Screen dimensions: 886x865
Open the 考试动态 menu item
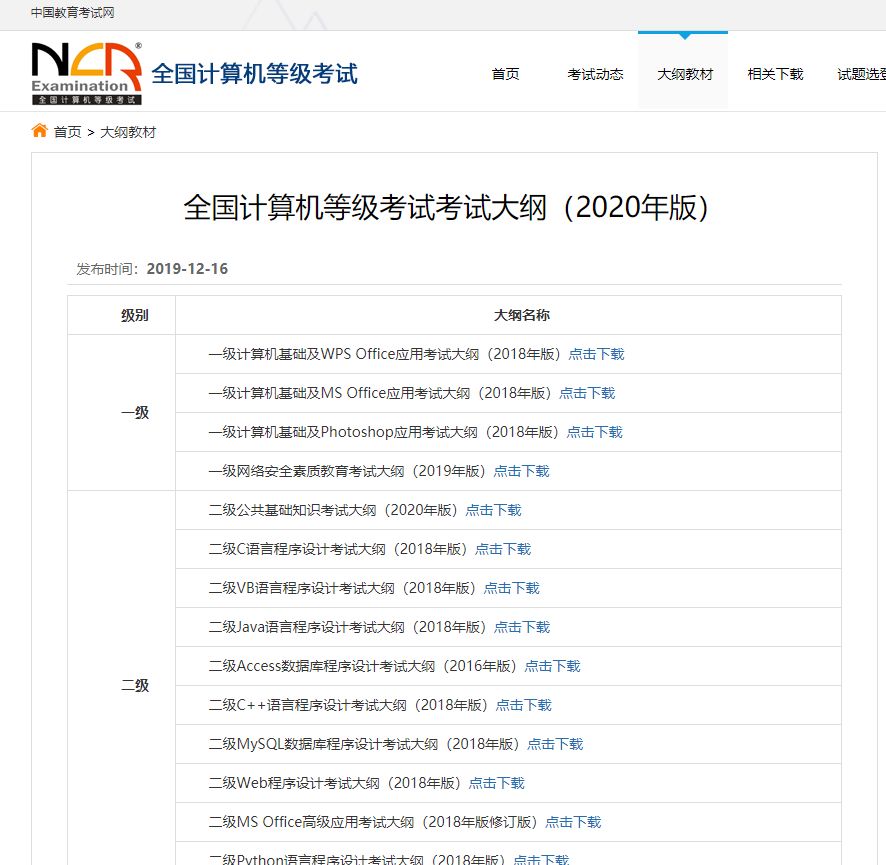click(x=595, y=73)
